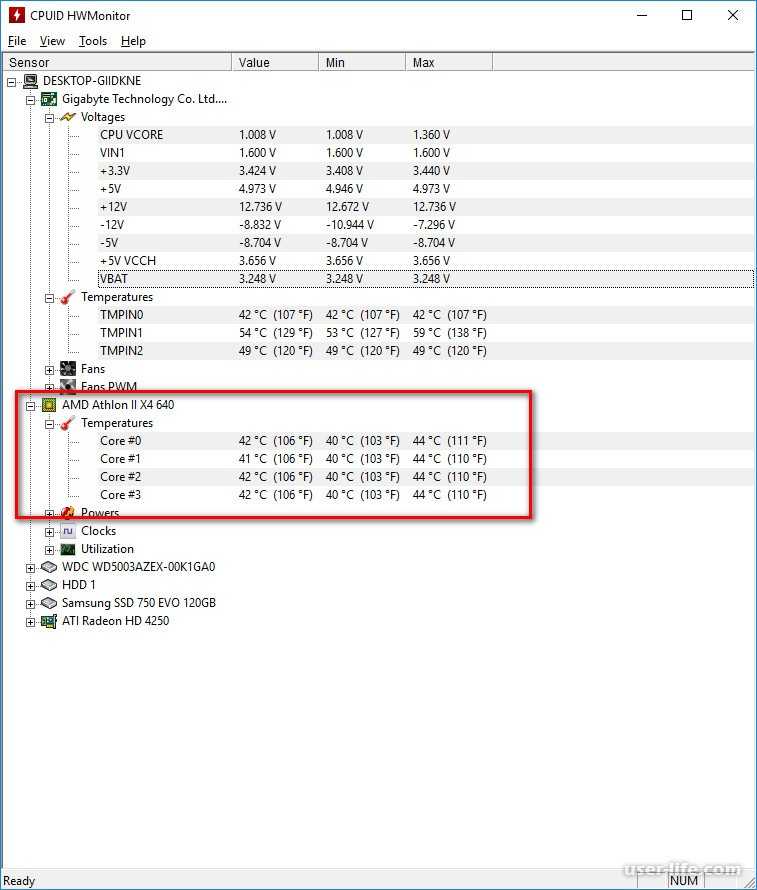Click the Utilization graph icon
The image size is (757, 890).
click(x=68, y=549)
